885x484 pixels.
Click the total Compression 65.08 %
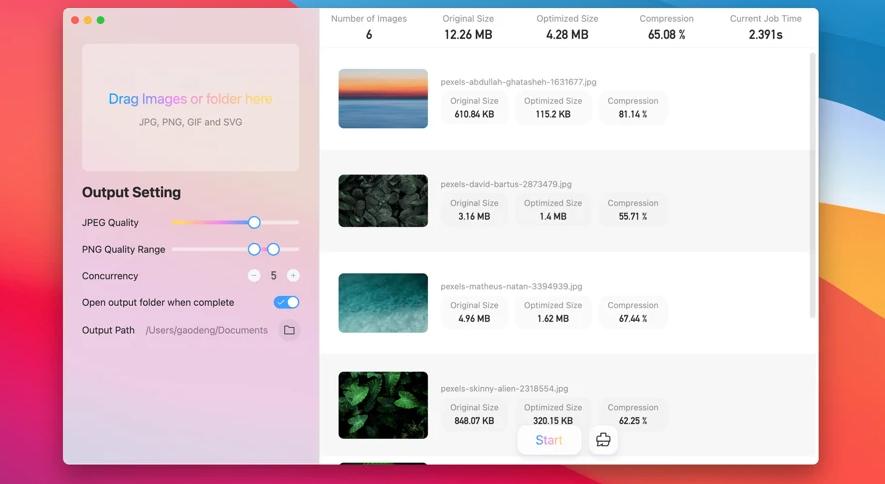coord(667,34)
